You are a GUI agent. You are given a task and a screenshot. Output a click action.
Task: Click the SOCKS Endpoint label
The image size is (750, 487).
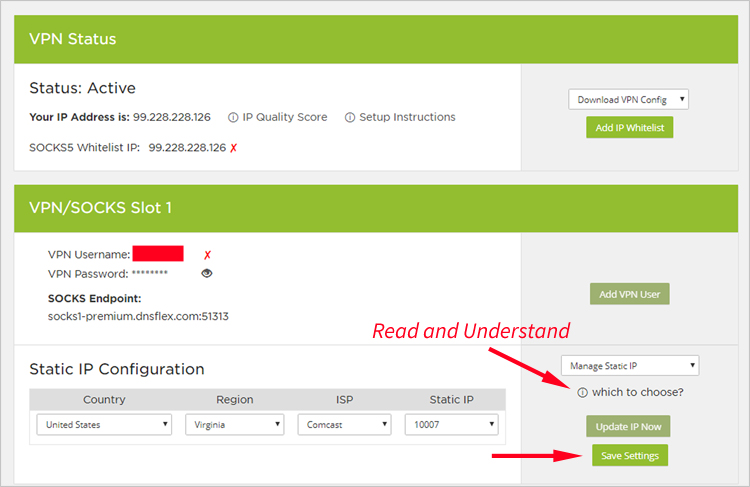click(95, 299)
